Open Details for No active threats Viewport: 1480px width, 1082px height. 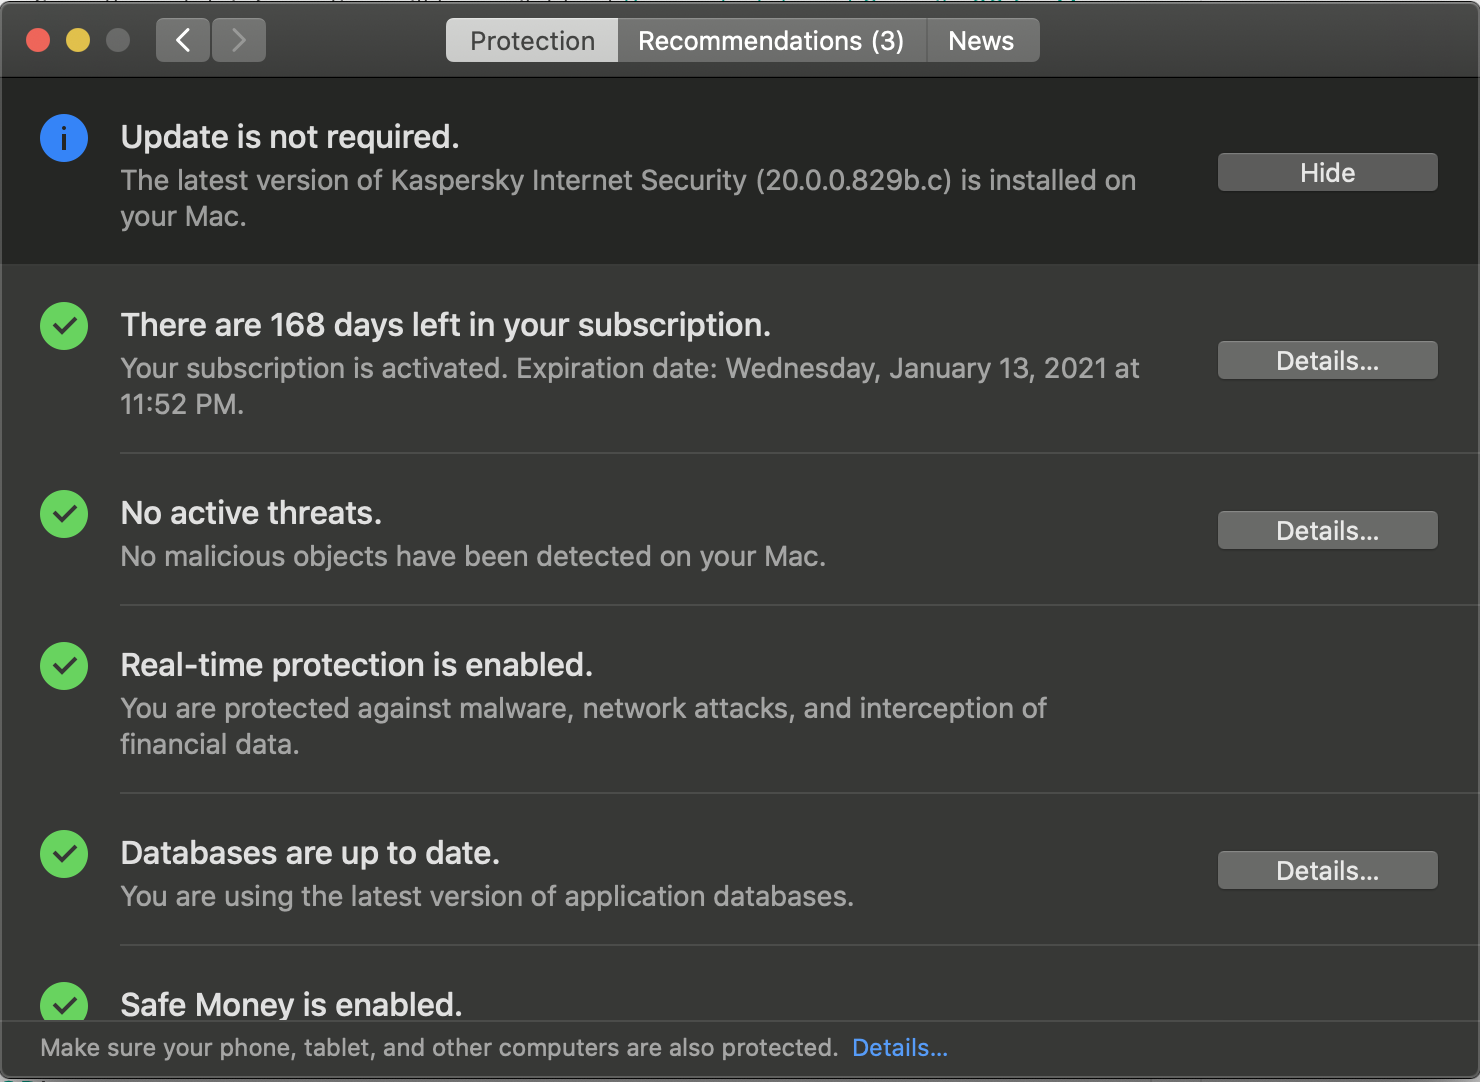(x=1327, y=530)
